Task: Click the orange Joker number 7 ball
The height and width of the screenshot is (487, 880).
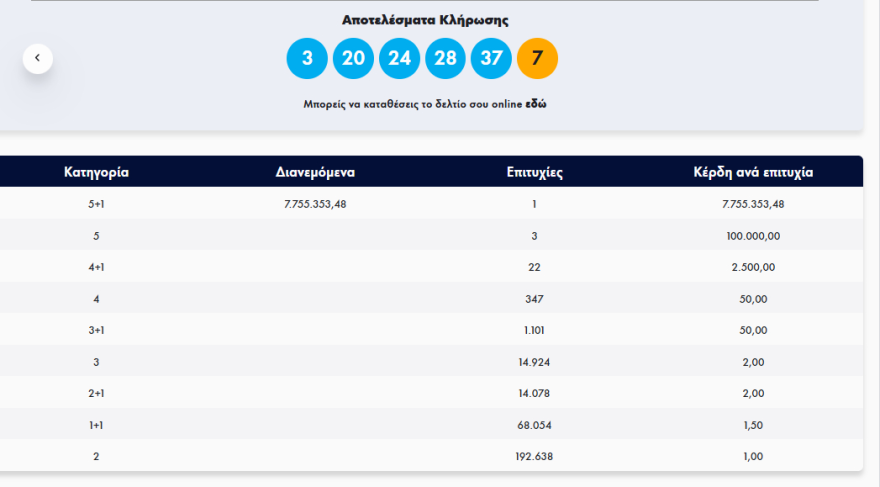Action: point(537,58)
